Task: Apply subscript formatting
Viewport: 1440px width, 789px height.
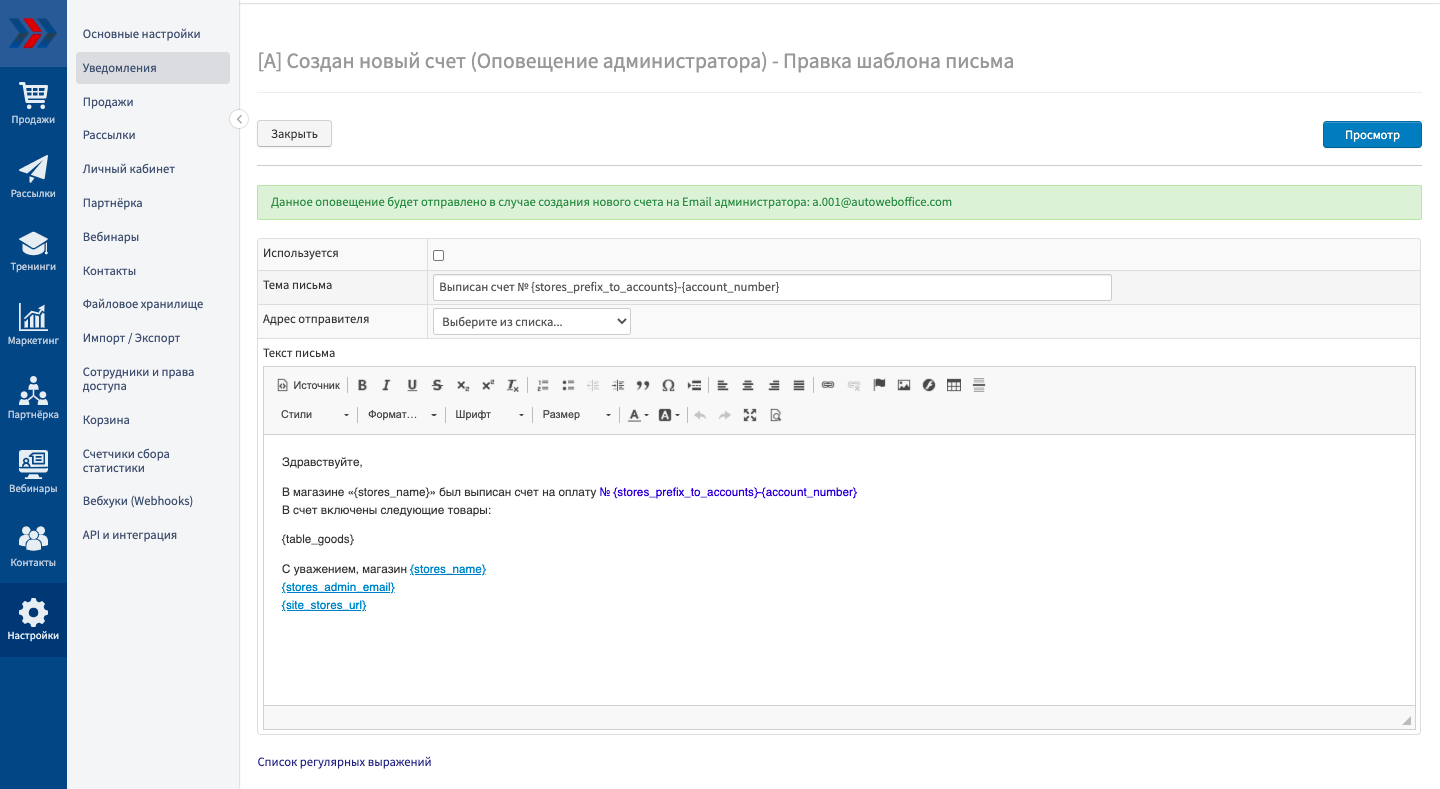Action: click(462, 385)
